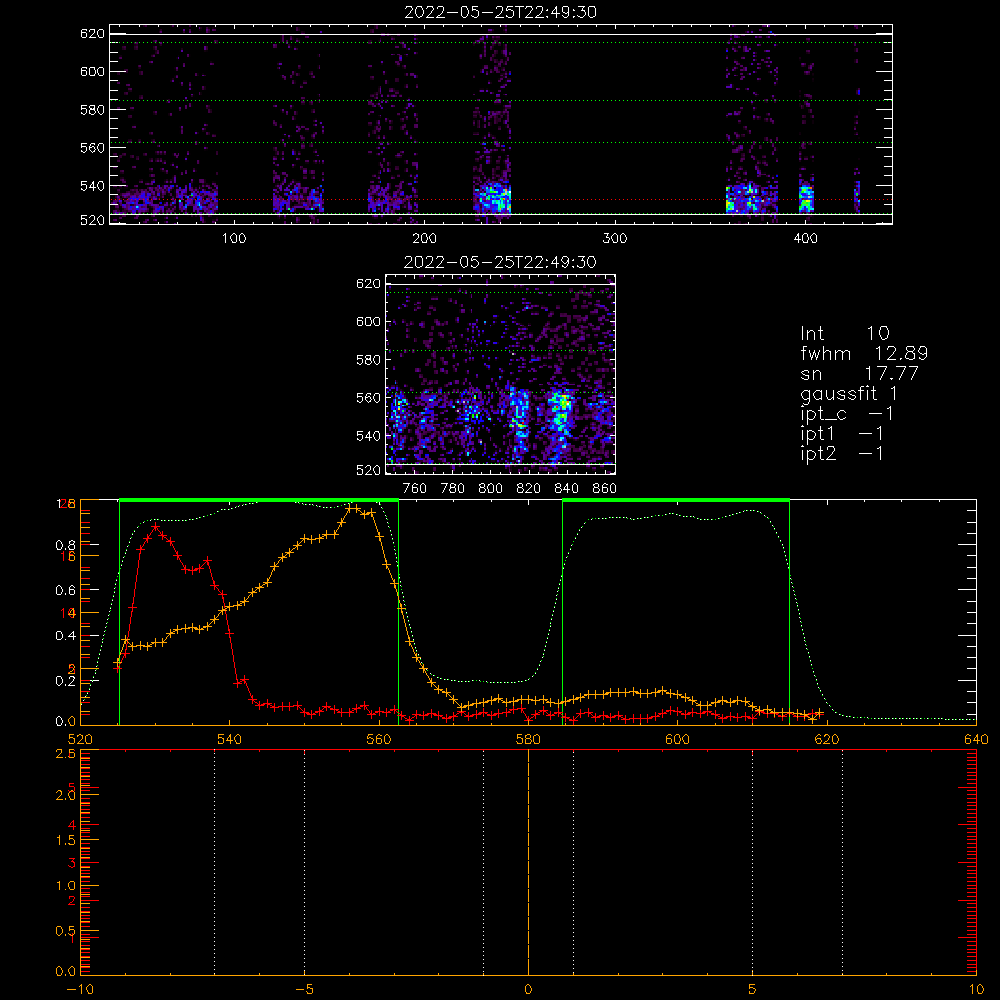Screen dimensions: 1000x1000
Task: Click the orange vertical line at 0 in bottom plot
Action: click(528, 862)
